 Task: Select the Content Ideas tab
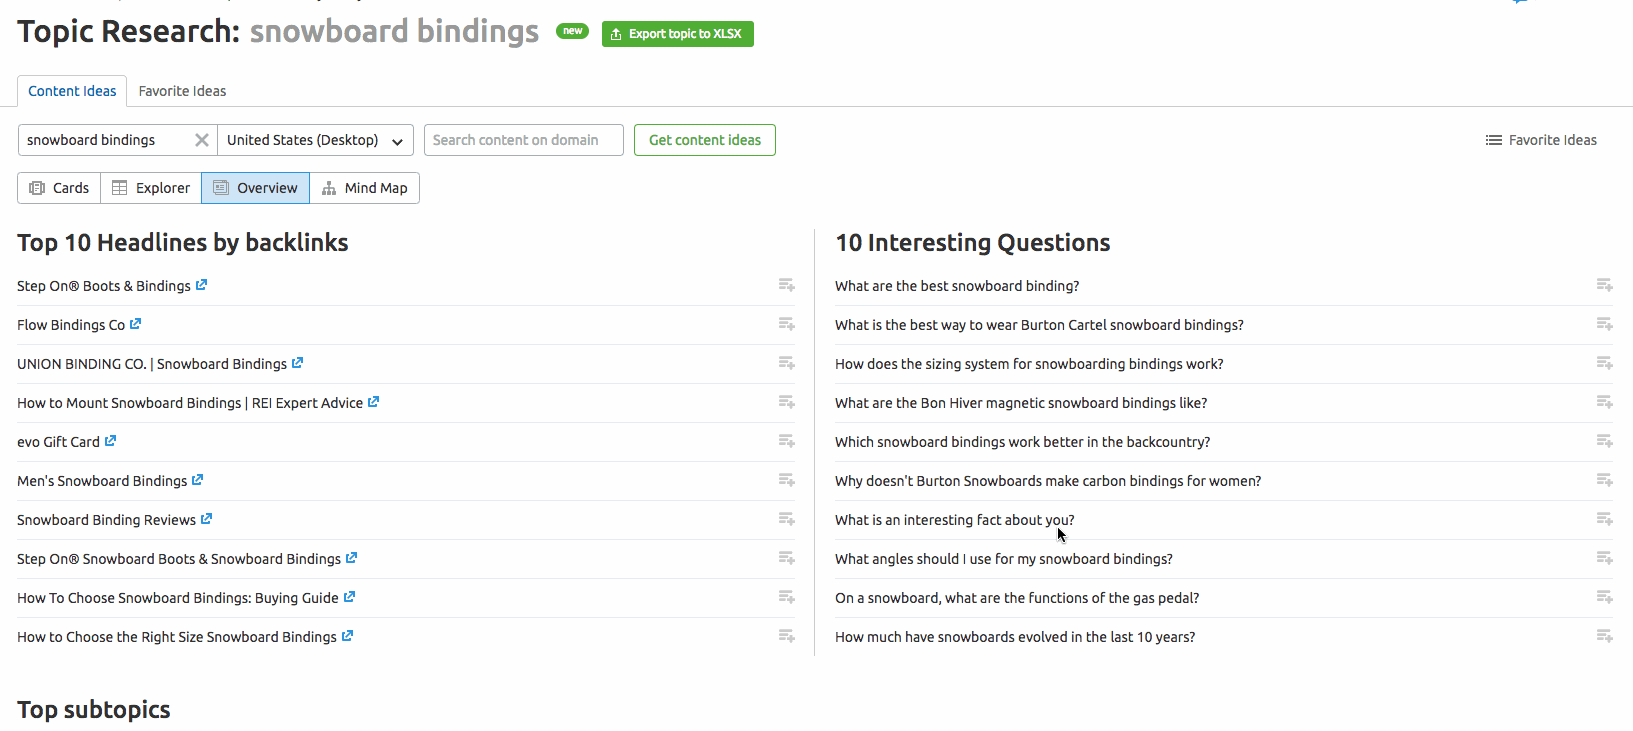click(x=72, y=91)
